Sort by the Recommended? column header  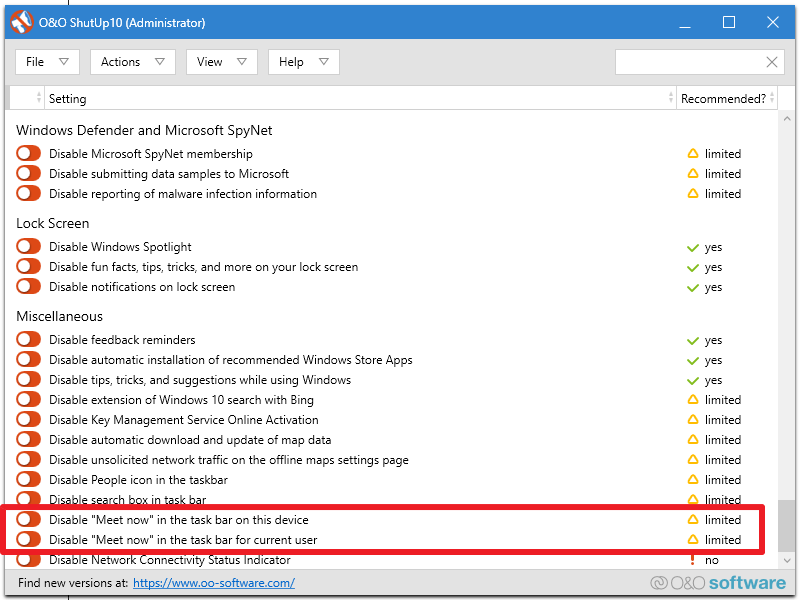click(727, 98)
